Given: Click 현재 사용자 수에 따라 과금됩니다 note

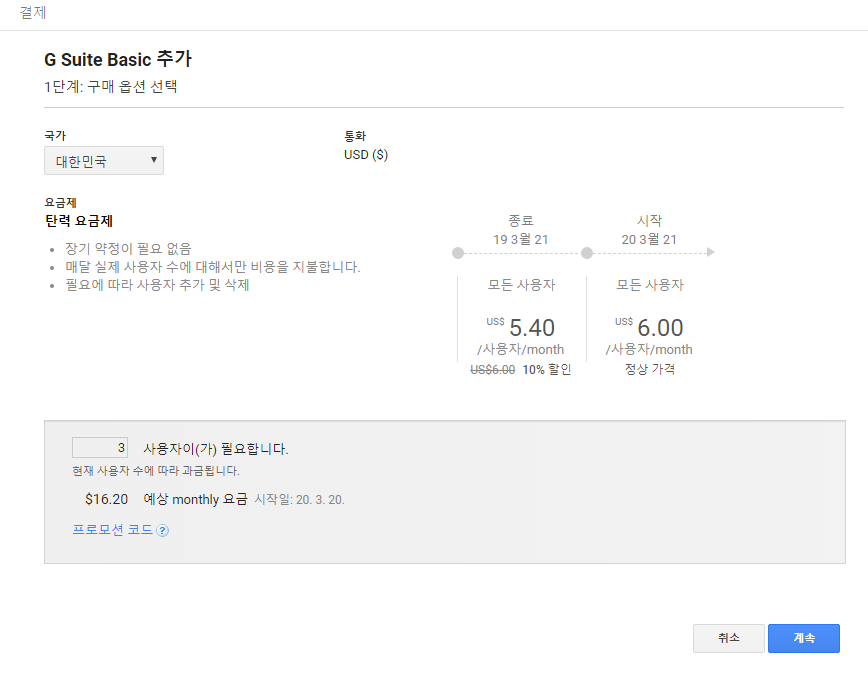Looking at the screenshot, I should coord(156,471).
